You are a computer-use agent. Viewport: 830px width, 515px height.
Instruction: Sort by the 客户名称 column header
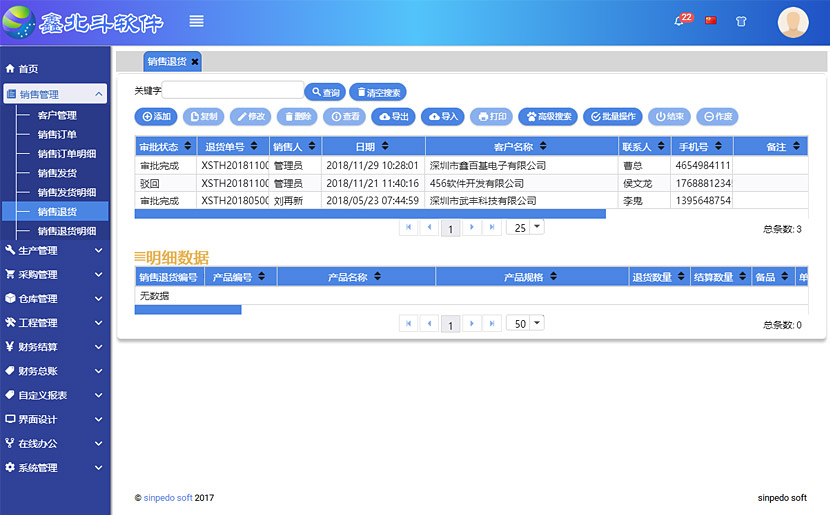[x=520, y=147]
